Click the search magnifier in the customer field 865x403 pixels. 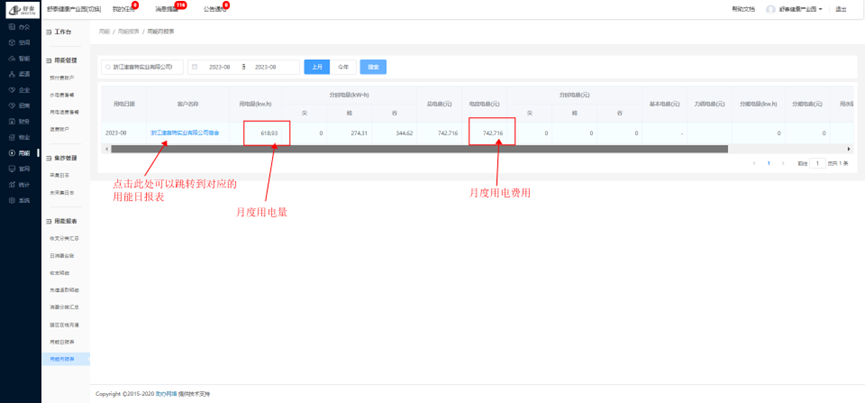click(108, 67)
